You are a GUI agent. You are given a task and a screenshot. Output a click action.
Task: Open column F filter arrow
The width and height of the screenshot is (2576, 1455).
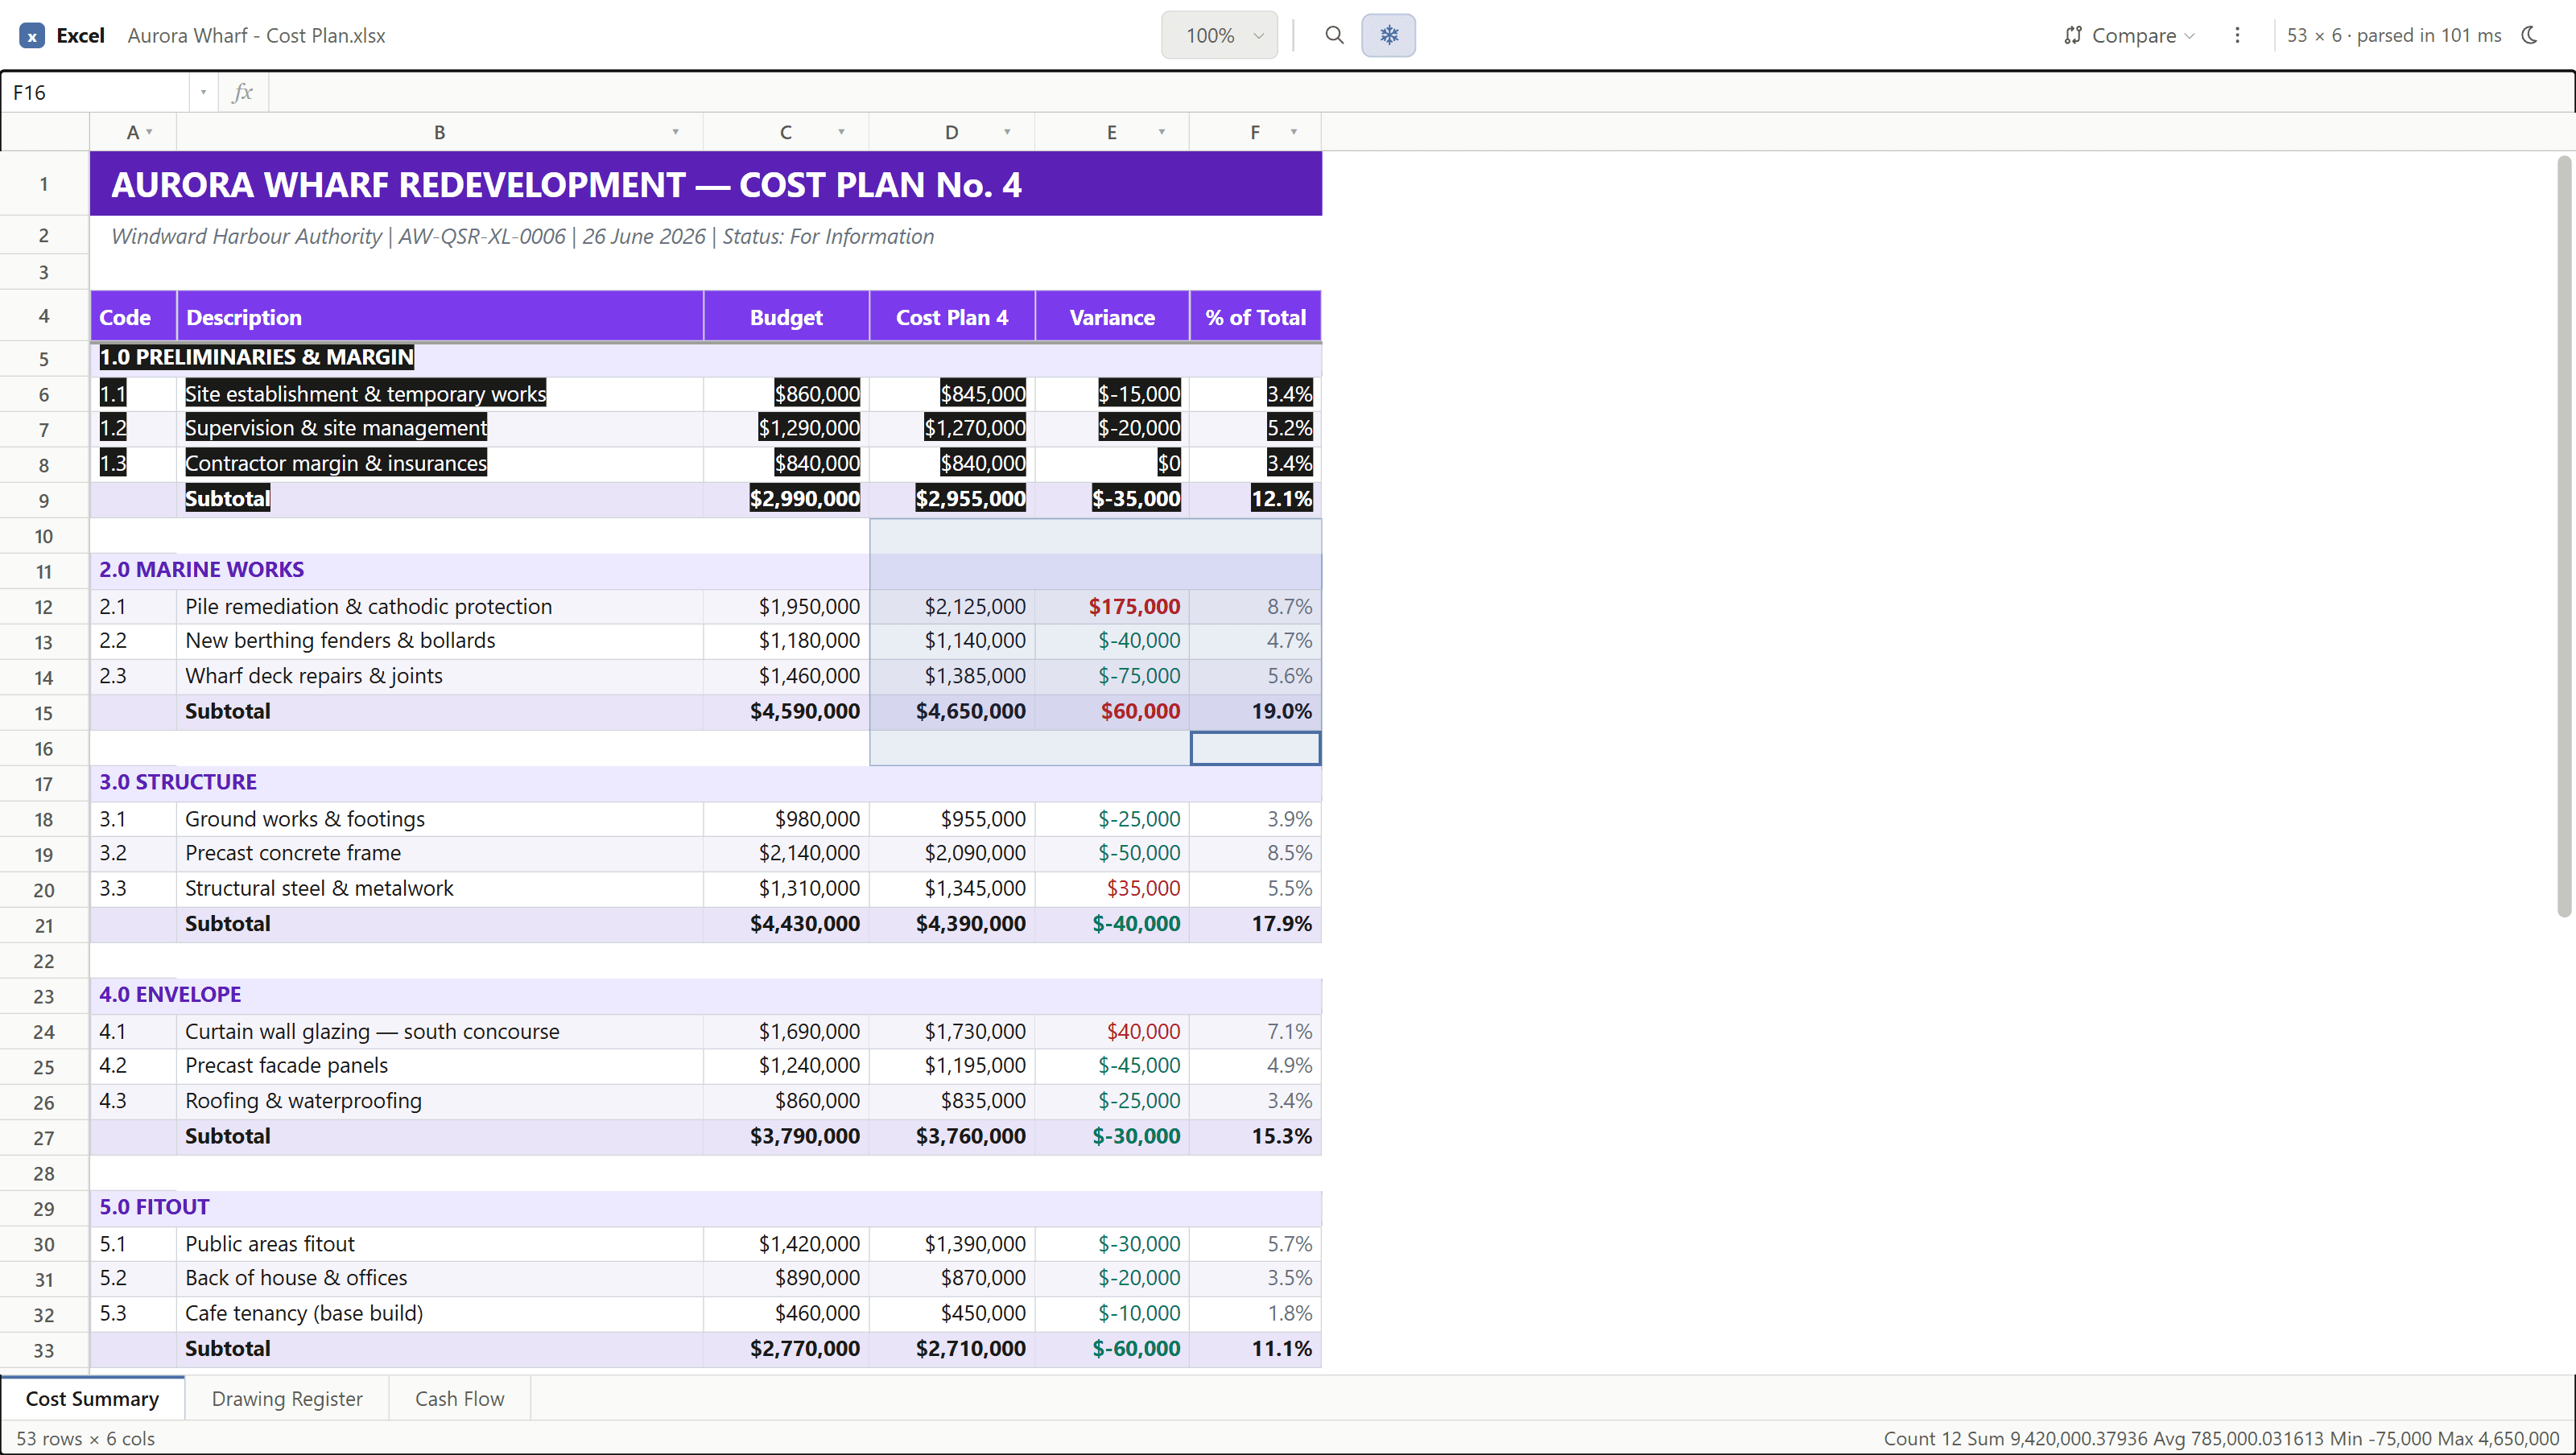click(1293, 132)
